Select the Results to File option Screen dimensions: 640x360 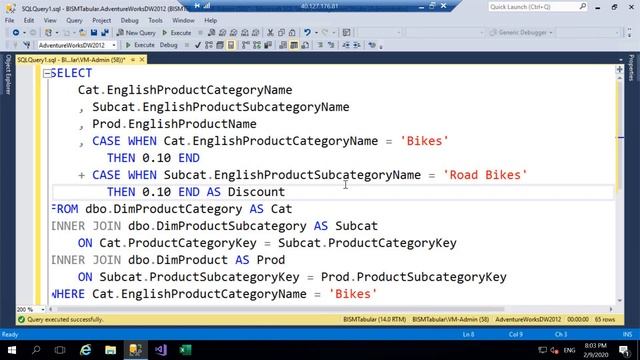pyautogui.click(x=305, y=45)
